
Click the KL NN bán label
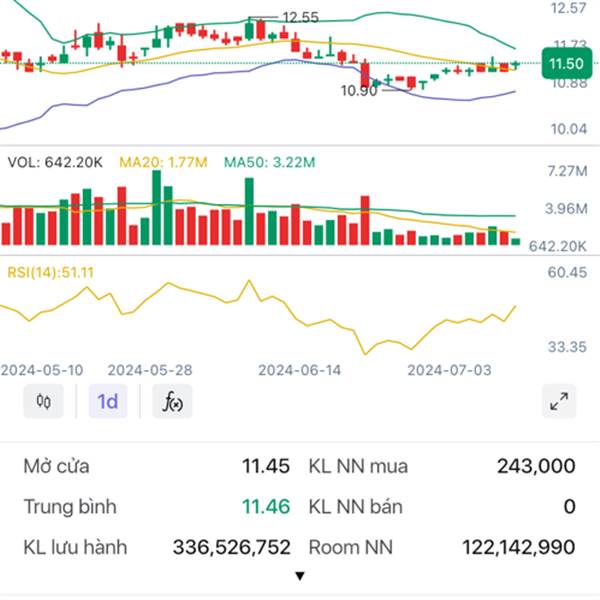pyautogui.click(x=355, y=507)
